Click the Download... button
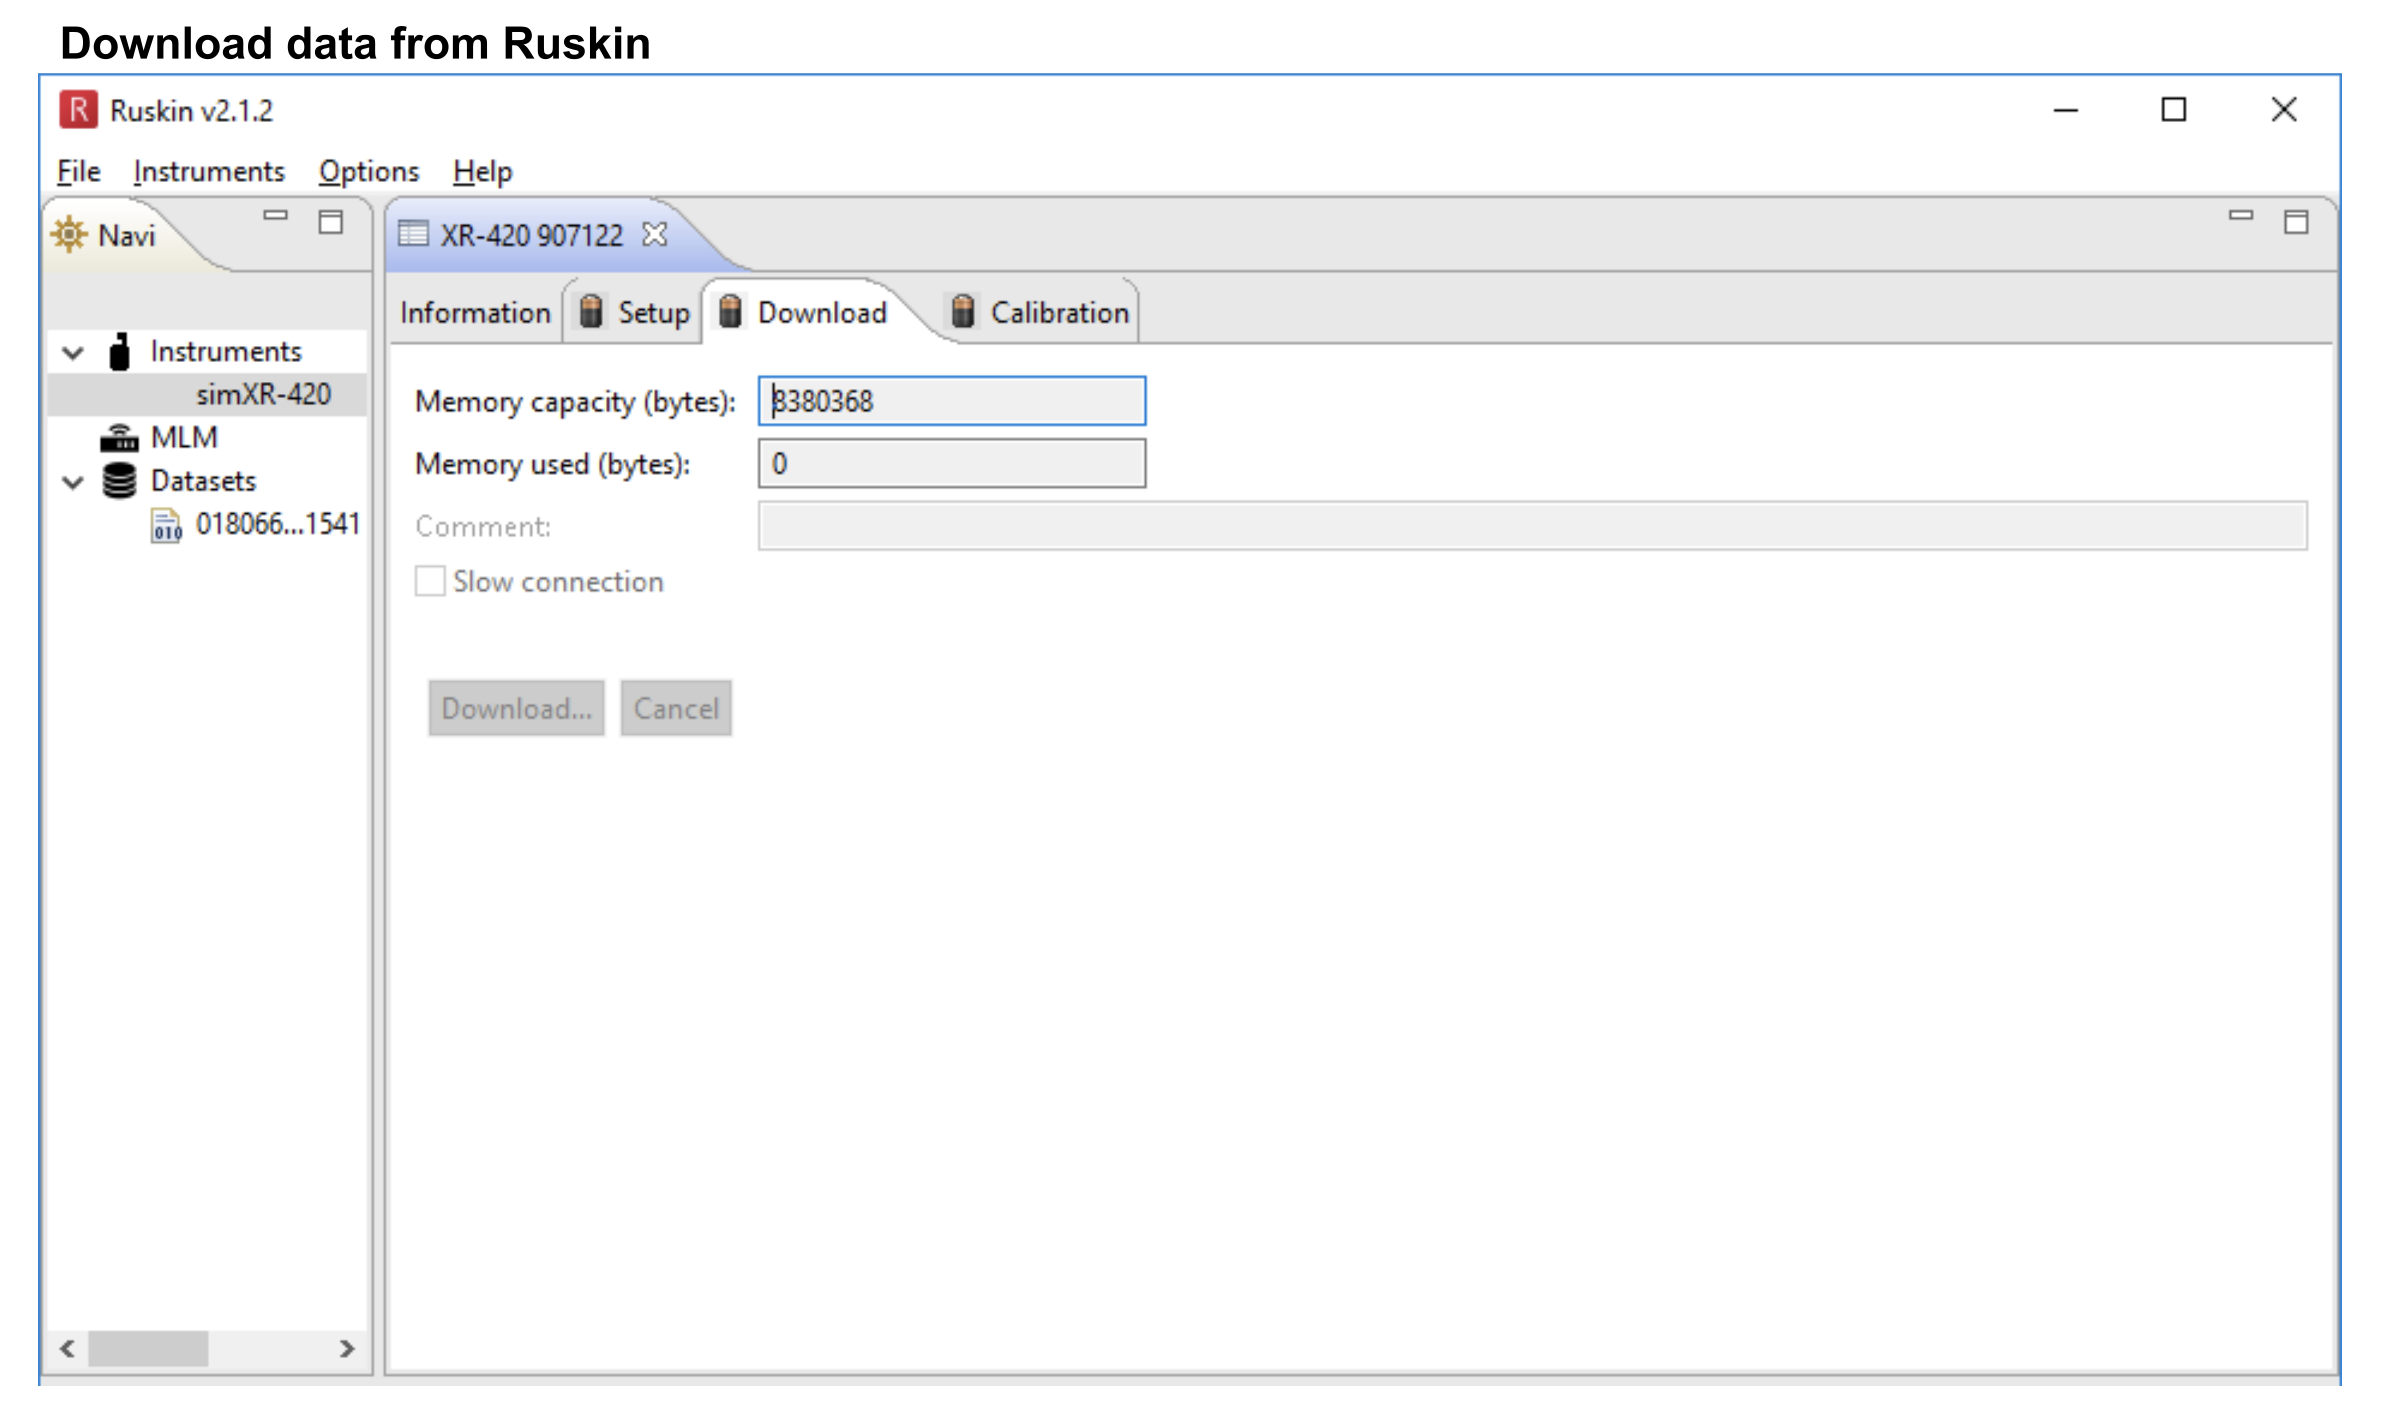The height and width of the screenshot is (1418, 2384). point(517,708)
